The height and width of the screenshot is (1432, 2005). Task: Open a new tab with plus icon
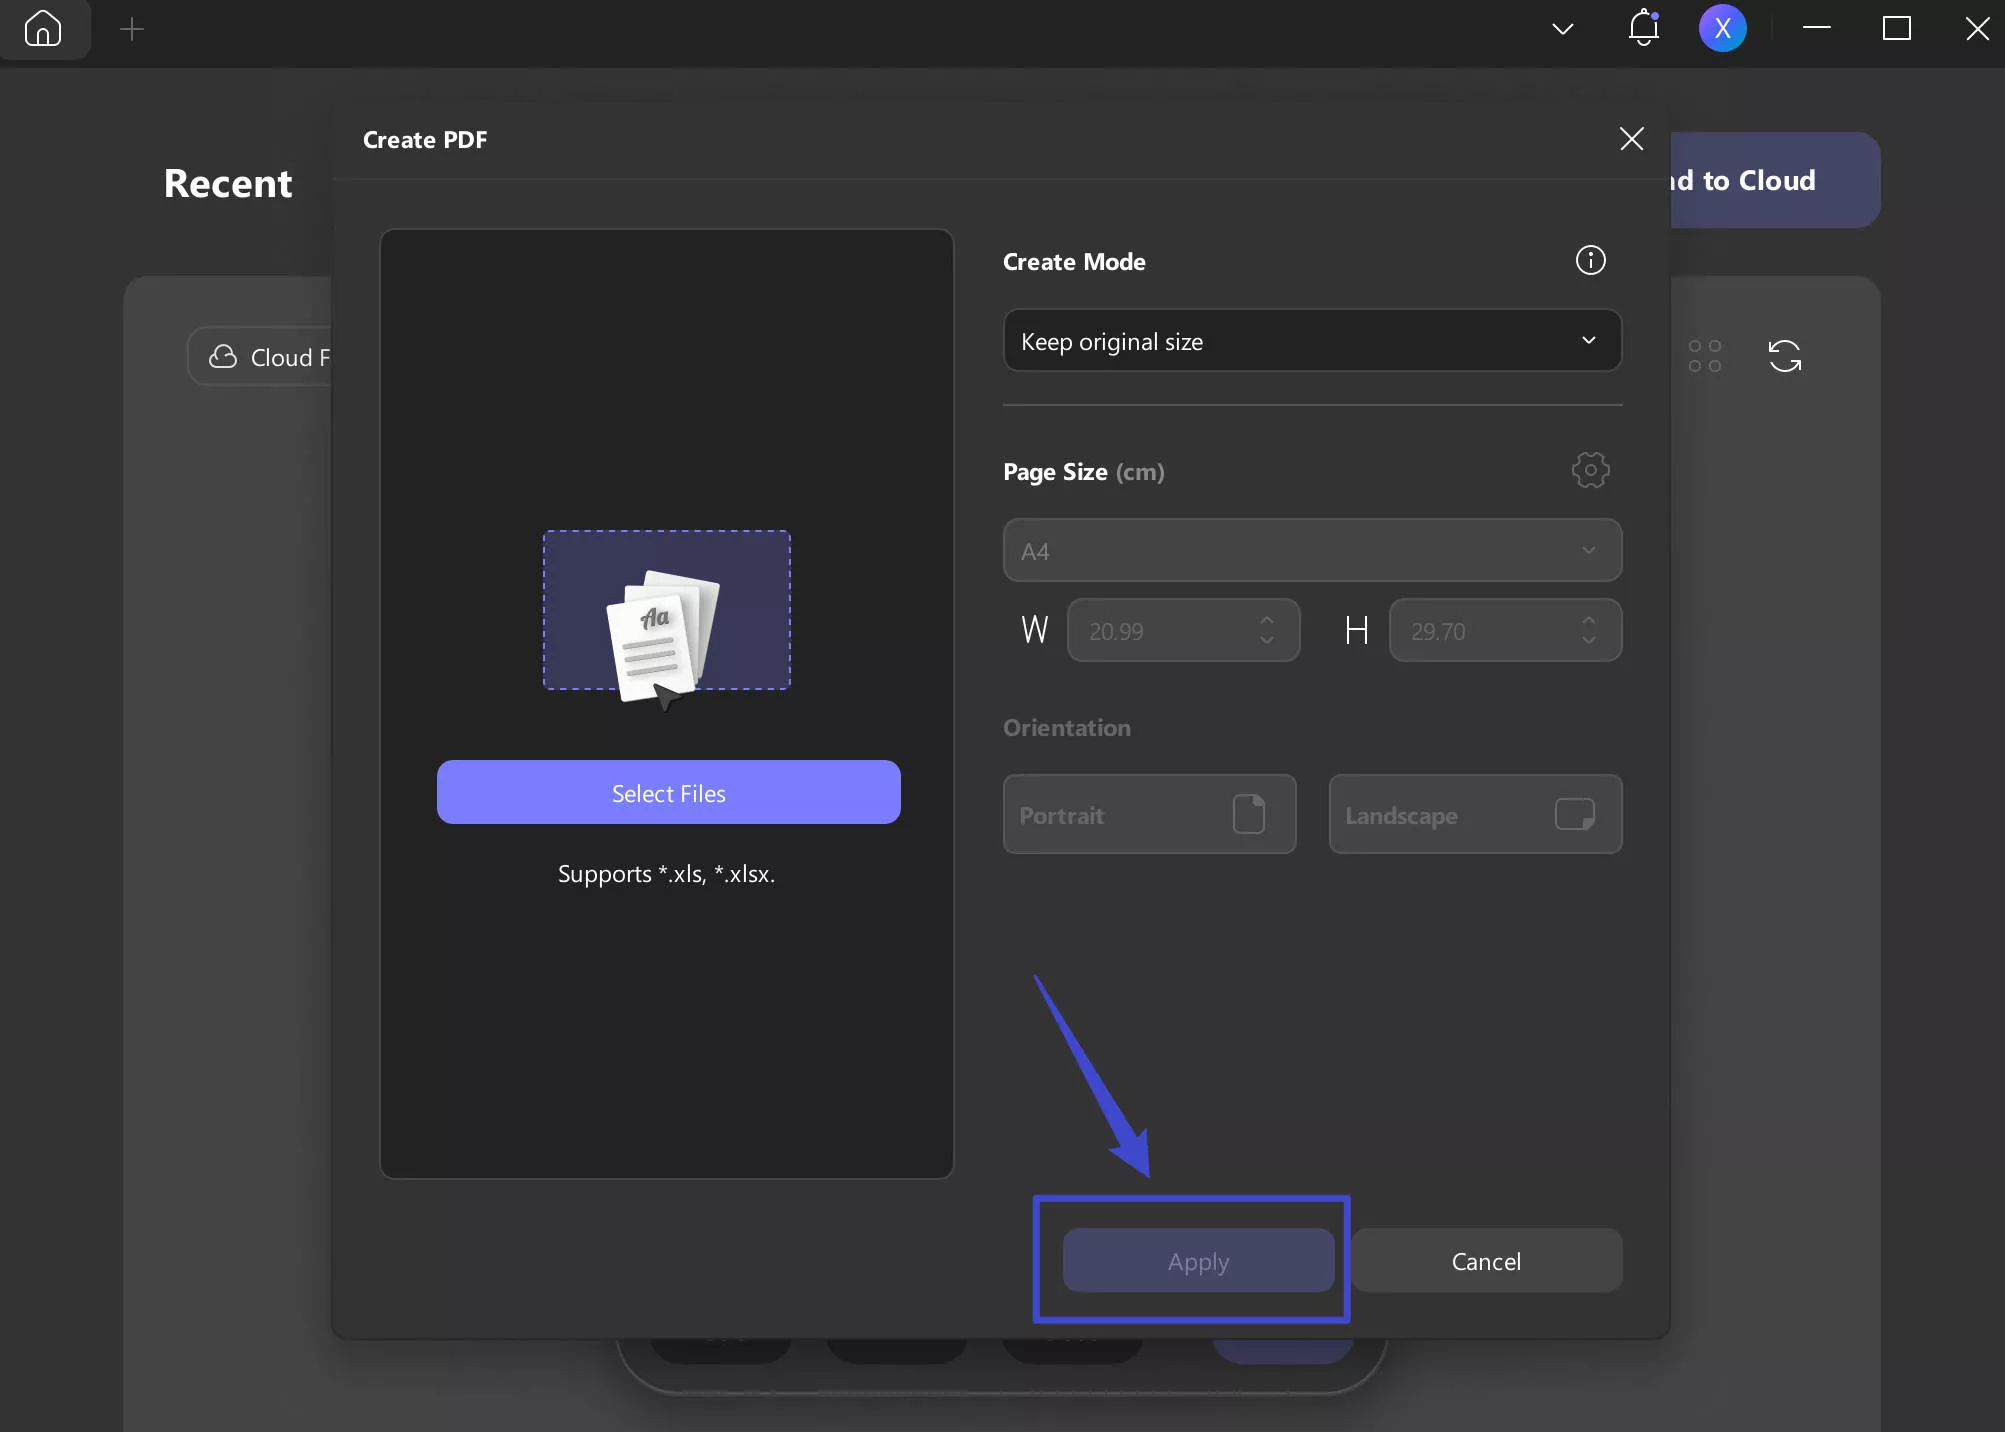pyautogui.click(x=131, y=29)
